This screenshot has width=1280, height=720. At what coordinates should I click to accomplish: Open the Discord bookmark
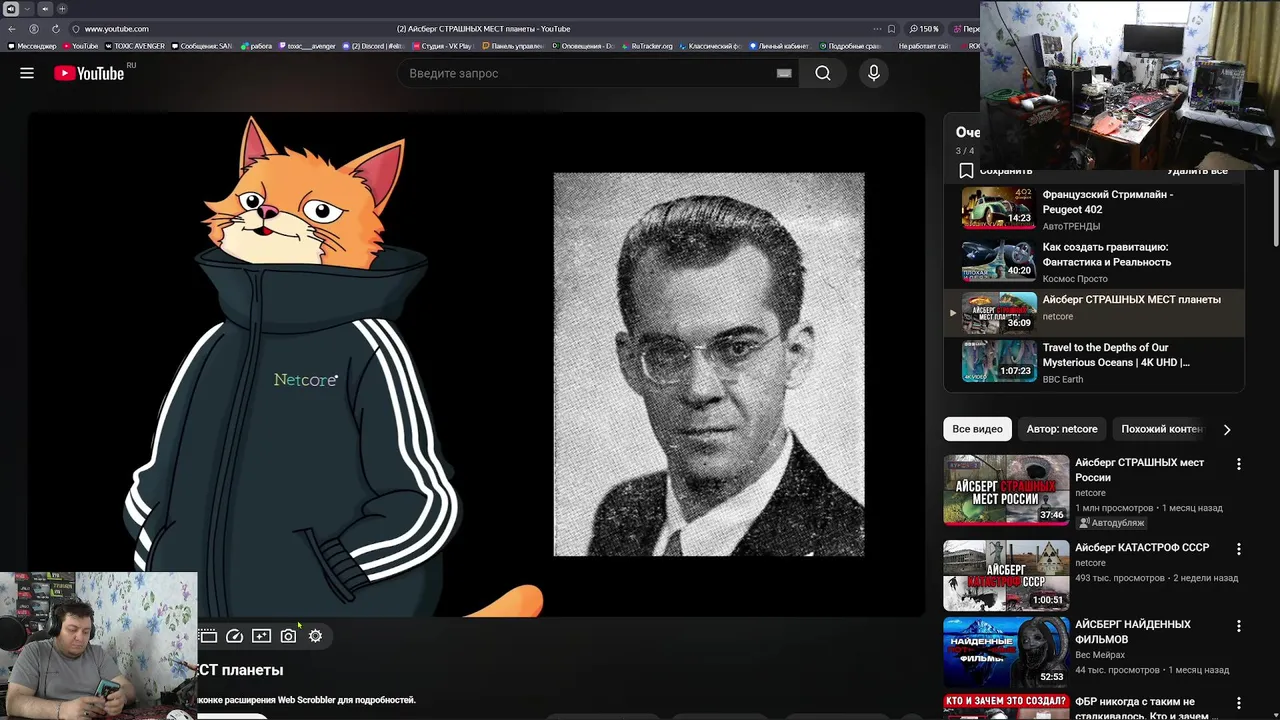373,46
